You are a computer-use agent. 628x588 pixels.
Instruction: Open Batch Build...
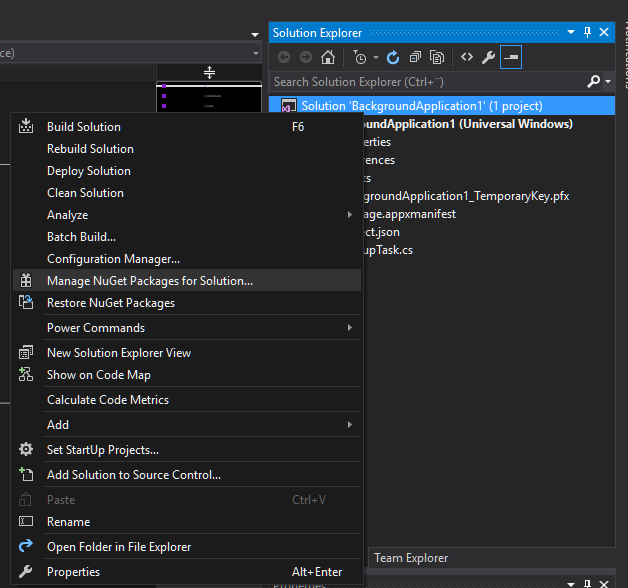tap(187, 237)
